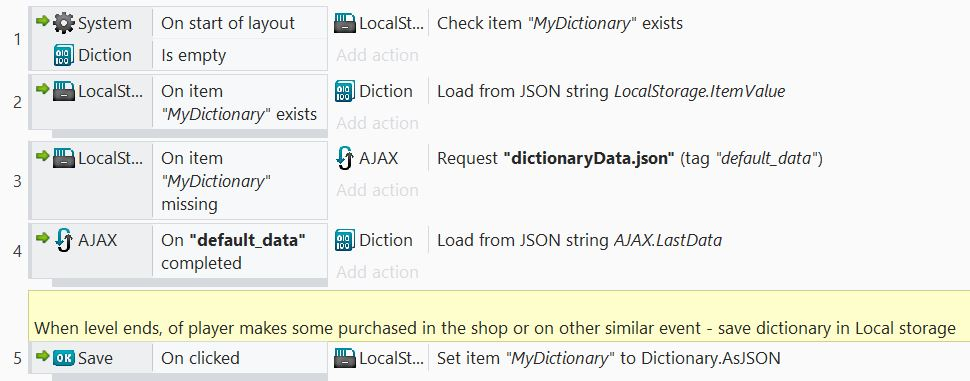Click the Dictionary icon in event 2 action
Screen dimensions: 970x381
[x=345, y=91]
